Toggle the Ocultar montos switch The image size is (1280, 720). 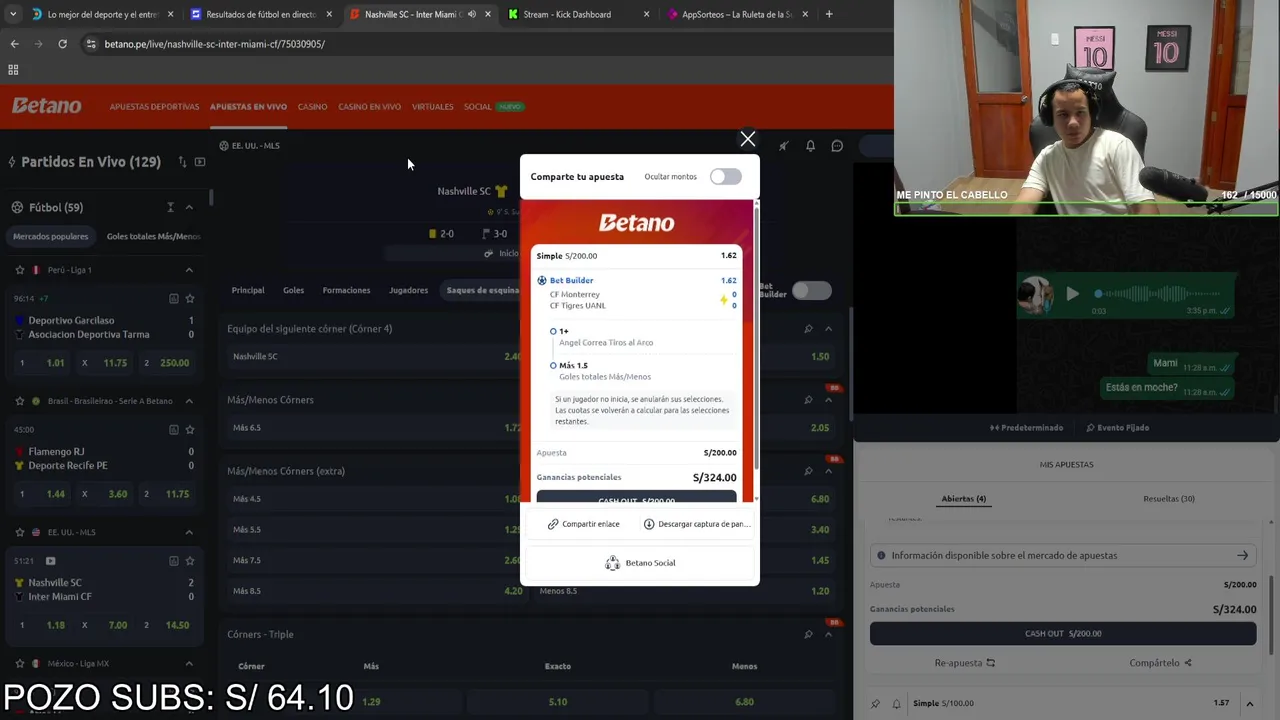(725, 177)
